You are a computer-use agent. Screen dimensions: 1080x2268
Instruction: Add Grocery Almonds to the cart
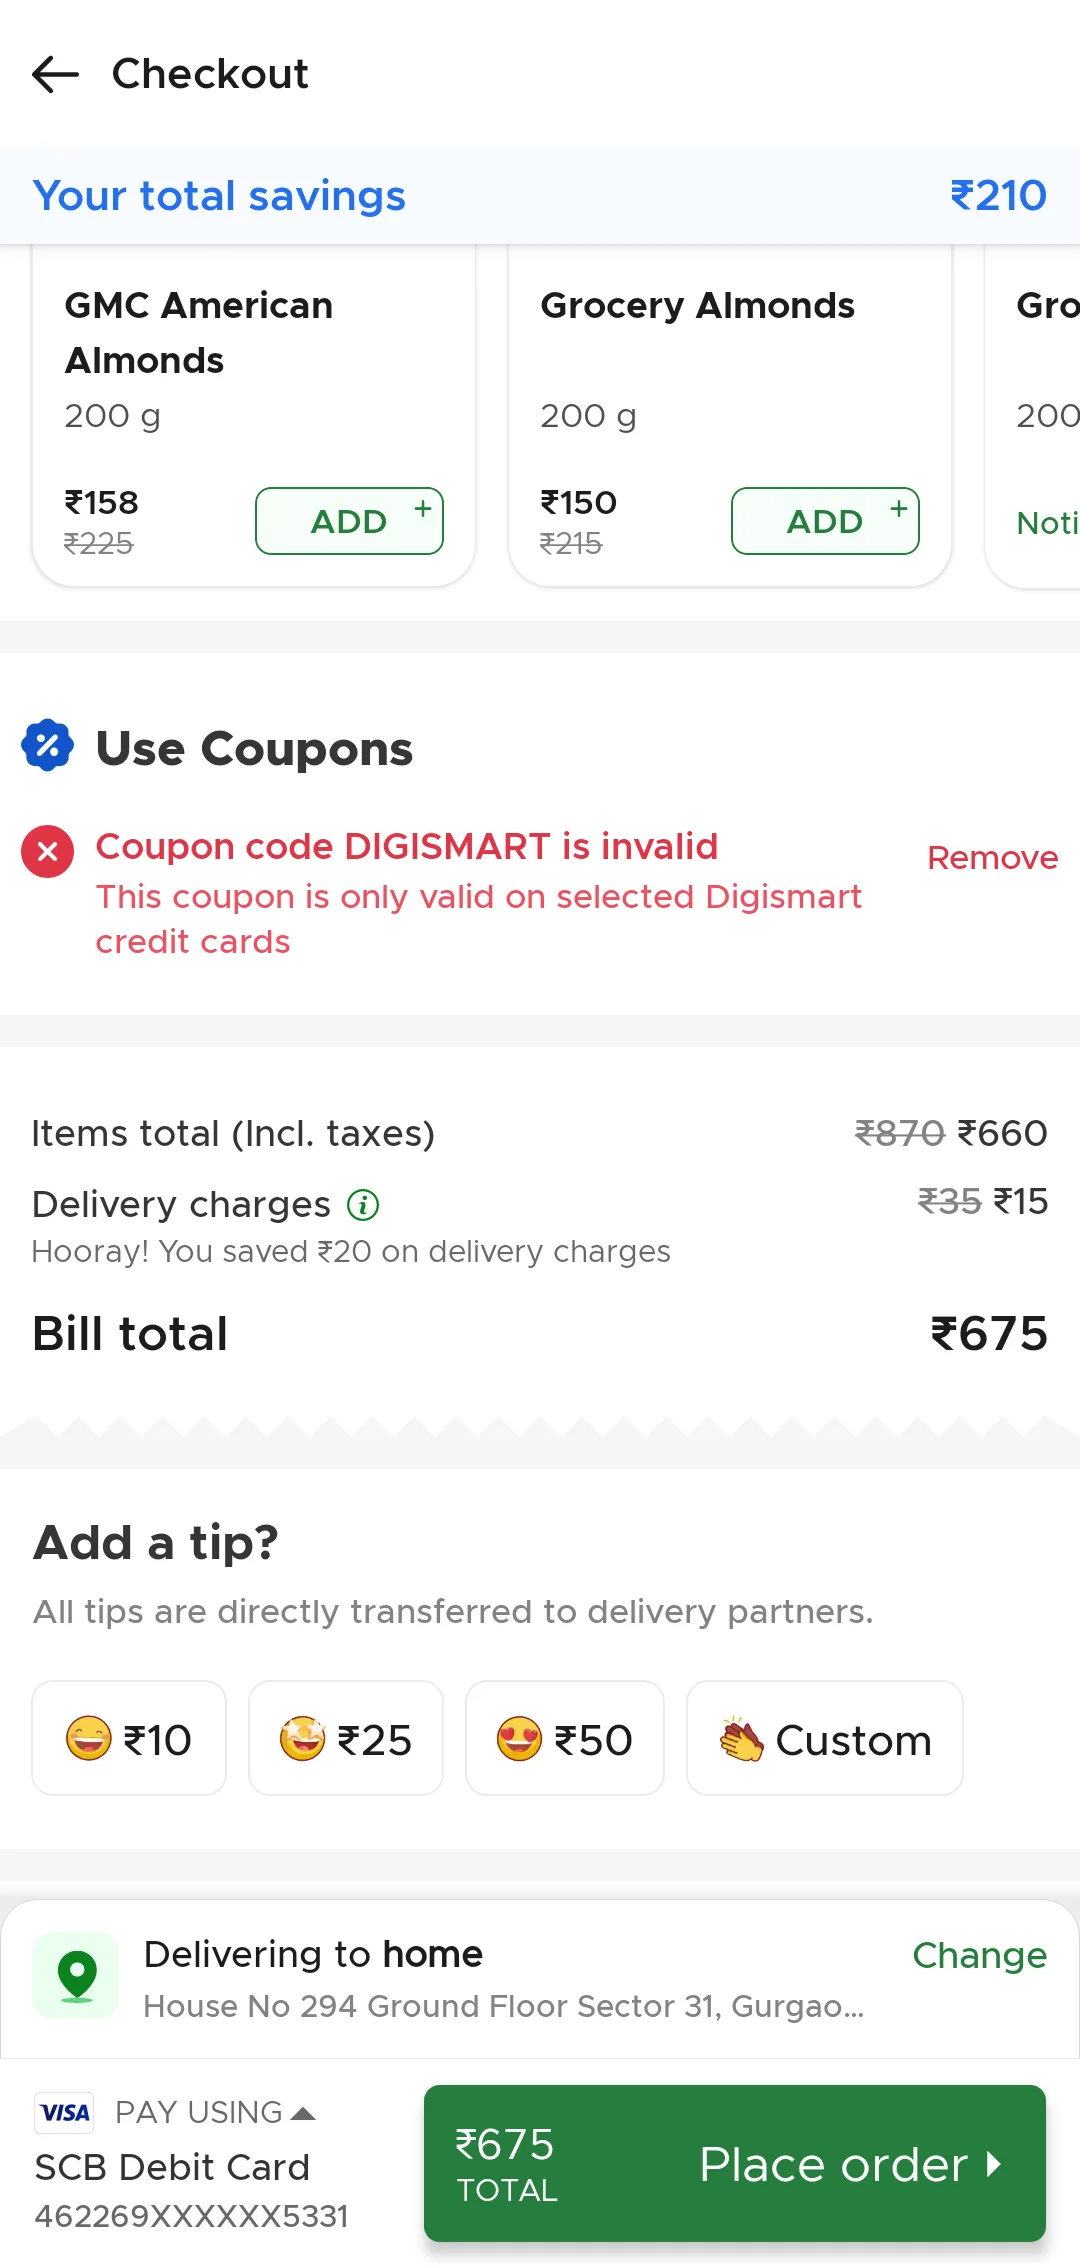pyautogui.click(x=825, y=521)
